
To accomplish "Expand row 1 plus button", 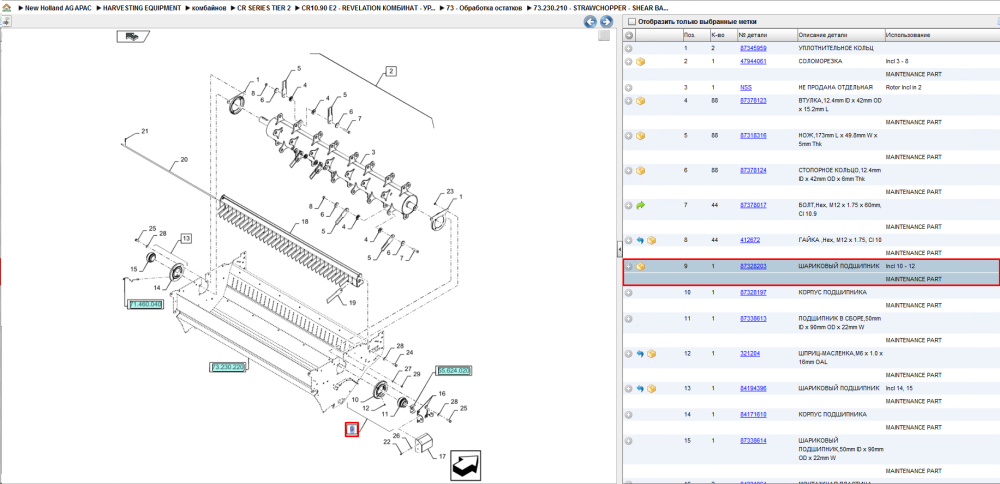I will click(x=629, y=48).
